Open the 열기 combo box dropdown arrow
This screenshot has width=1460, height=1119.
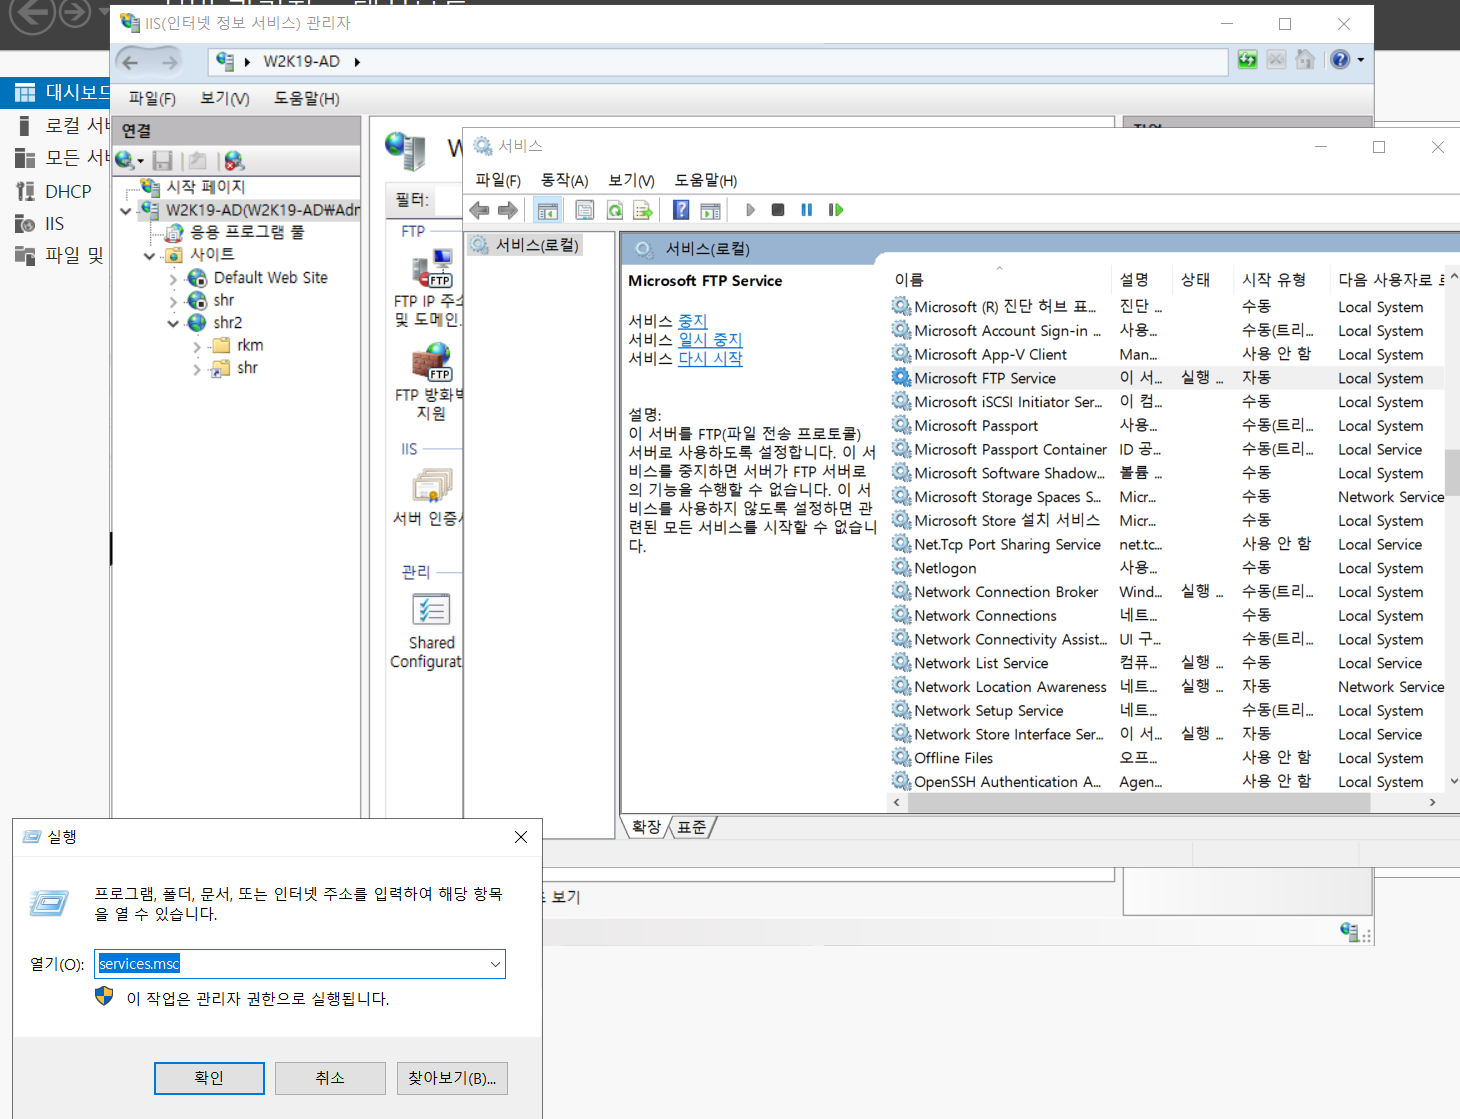click(495, 964)
